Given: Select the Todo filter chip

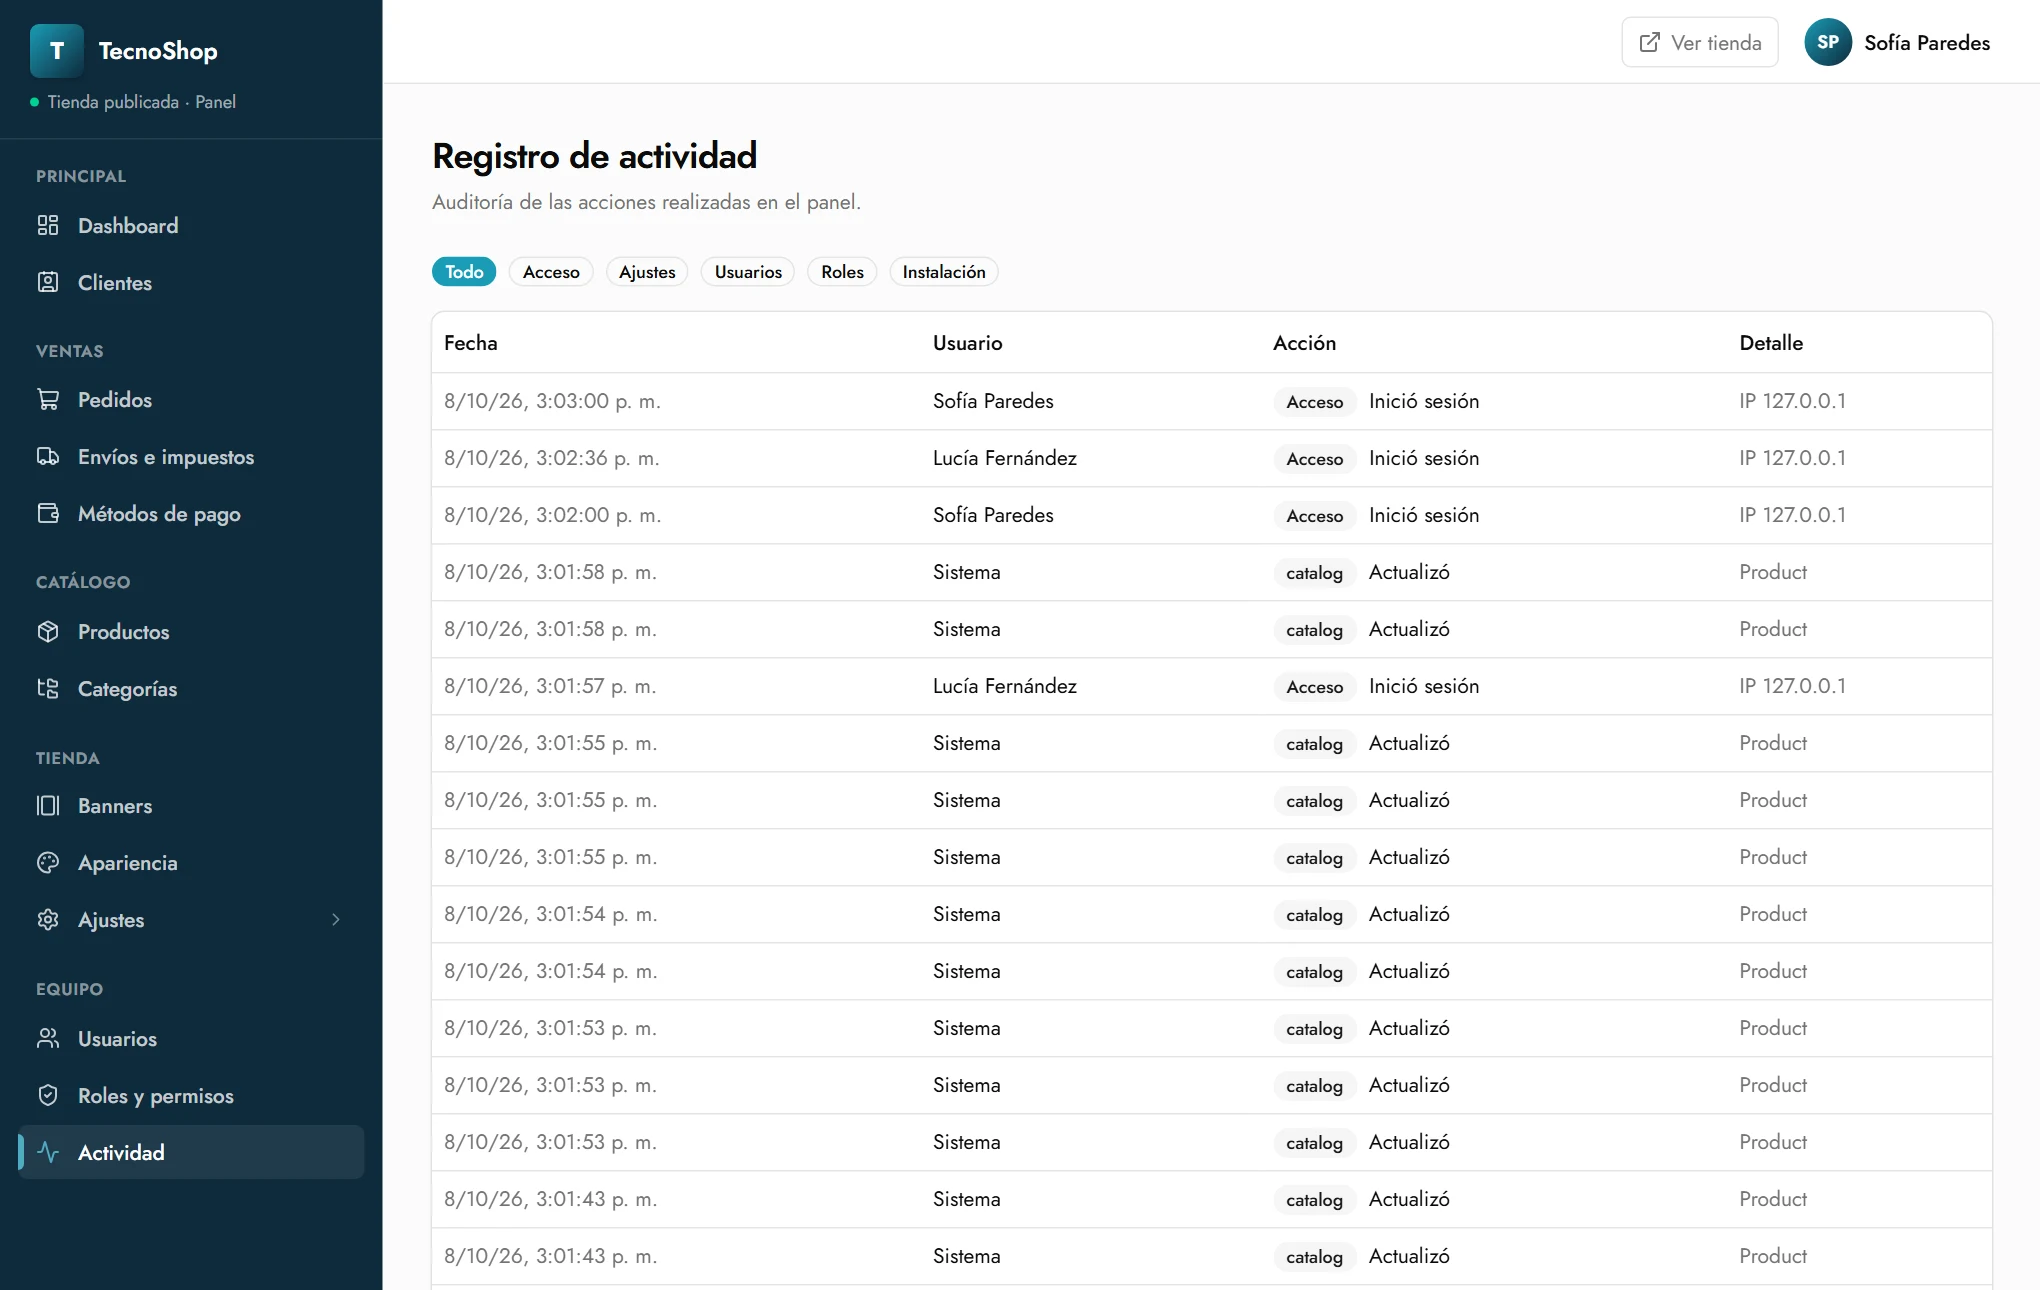Looking at the screenshot, I should pos(464,272).
